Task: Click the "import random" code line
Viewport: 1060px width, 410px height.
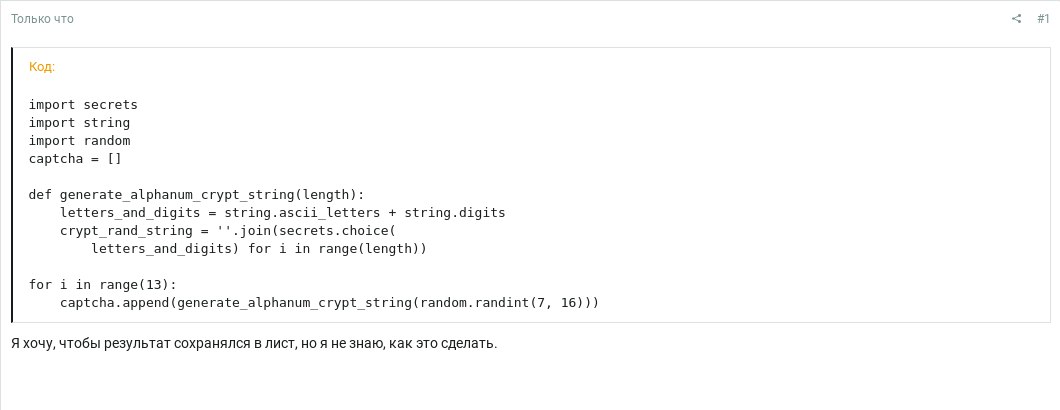Action: [79, 141]
